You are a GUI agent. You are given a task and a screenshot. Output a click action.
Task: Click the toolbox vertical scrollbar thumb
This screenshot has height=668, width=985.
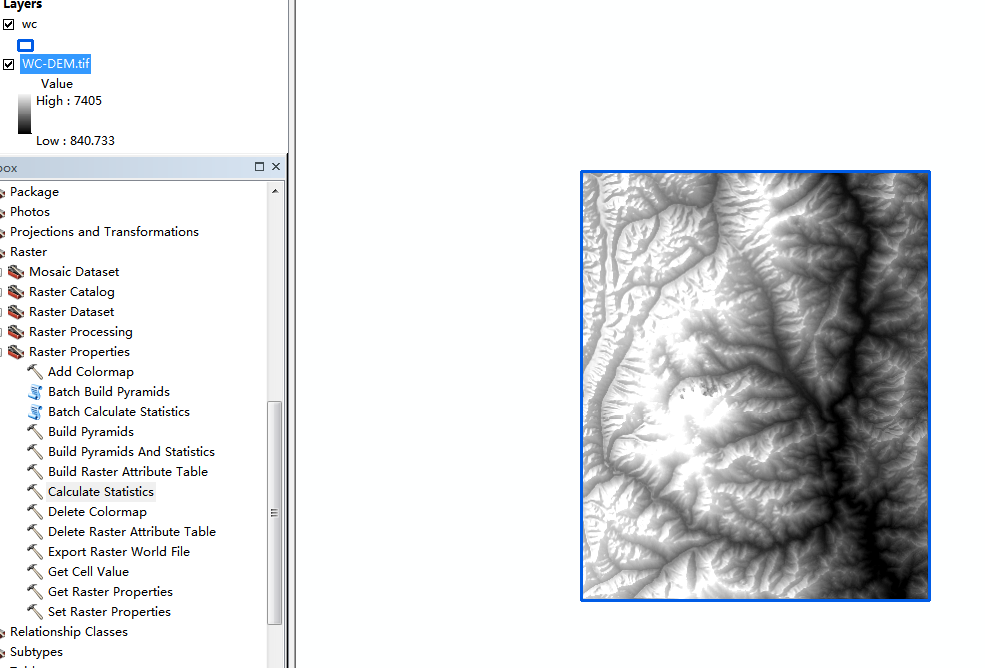tap(274, 512)
